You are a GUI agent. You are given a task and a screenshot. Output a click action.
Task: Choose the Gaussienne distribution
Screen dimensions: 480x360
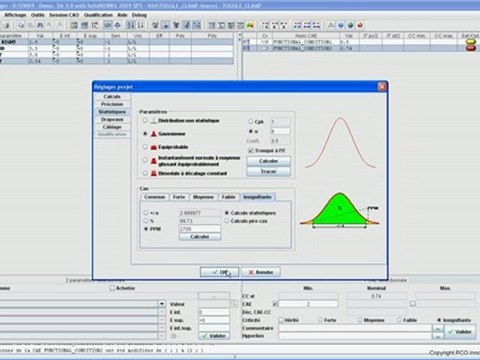coord(145,134)
